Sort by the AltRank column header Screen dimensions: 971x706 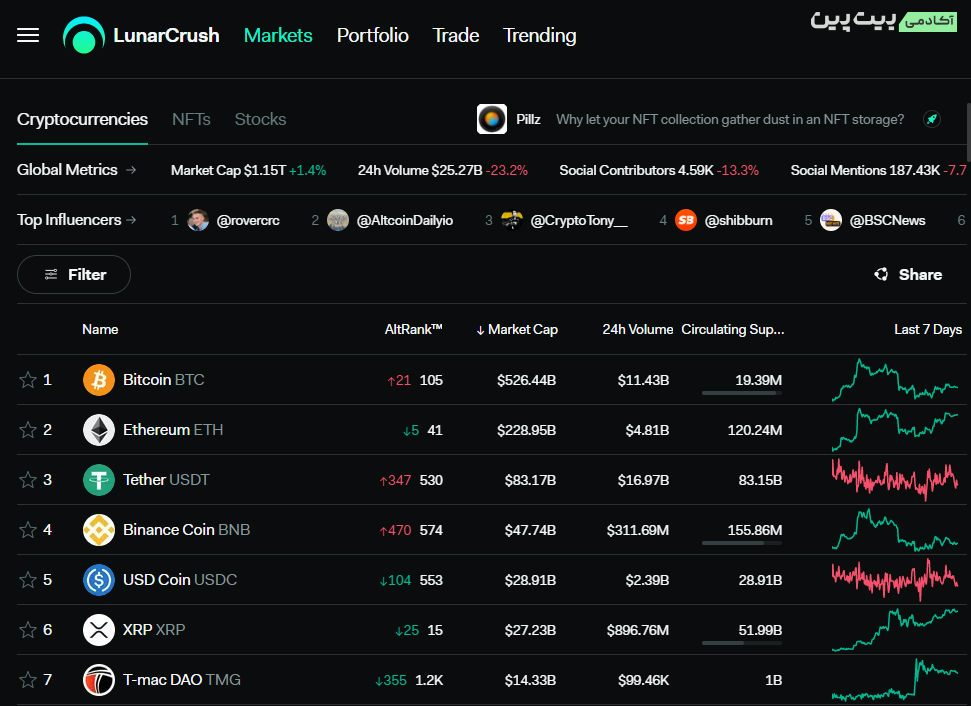coord(413,329)
